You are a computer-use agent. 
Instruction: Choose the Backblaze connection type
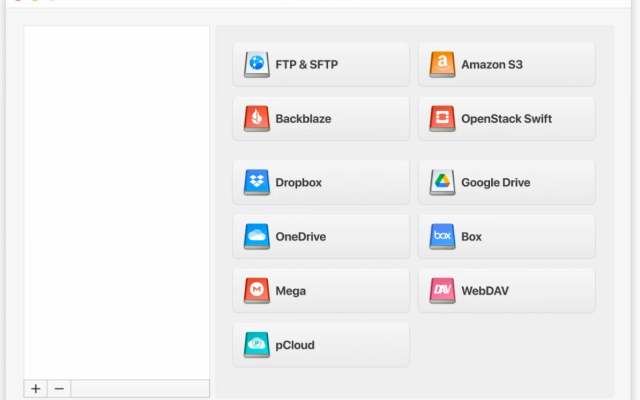click(321, 119)
